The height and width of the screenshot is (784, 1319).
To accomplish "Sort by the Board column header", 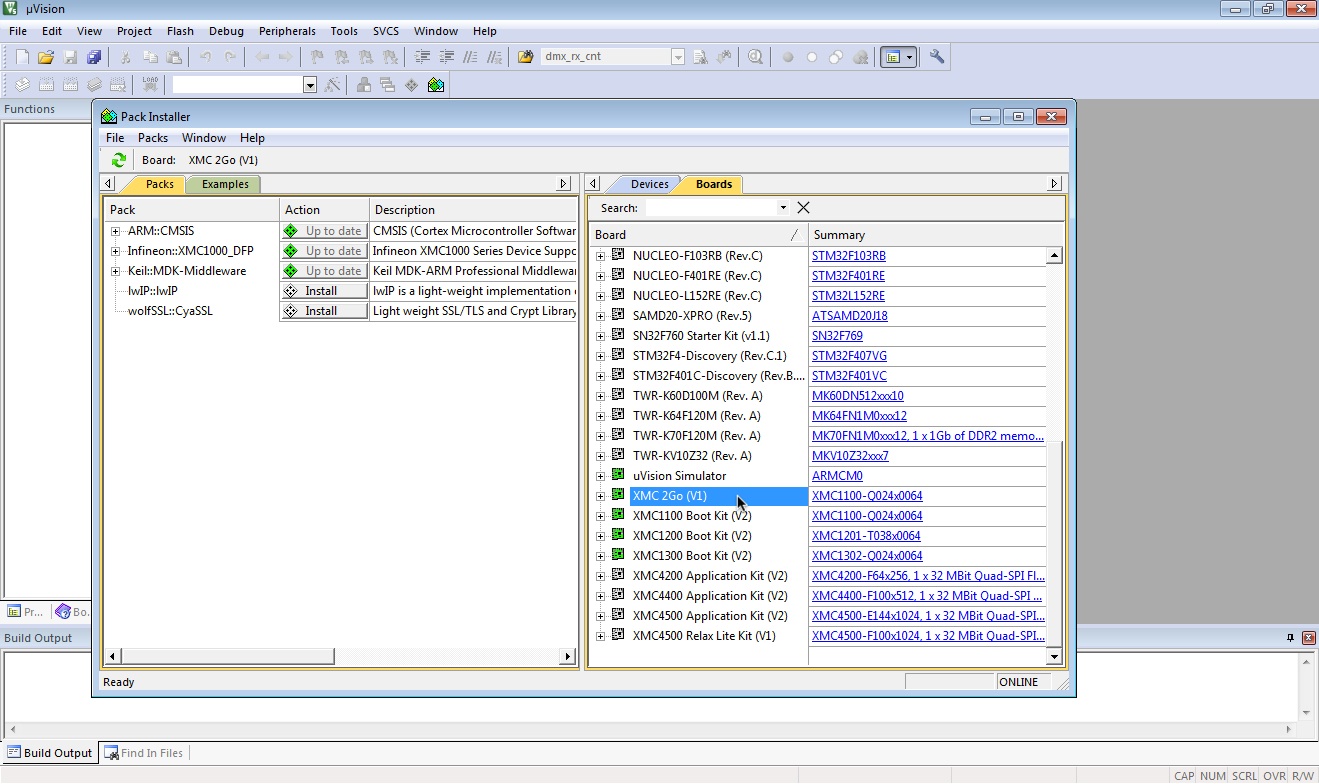I will (x=697, y=235).
